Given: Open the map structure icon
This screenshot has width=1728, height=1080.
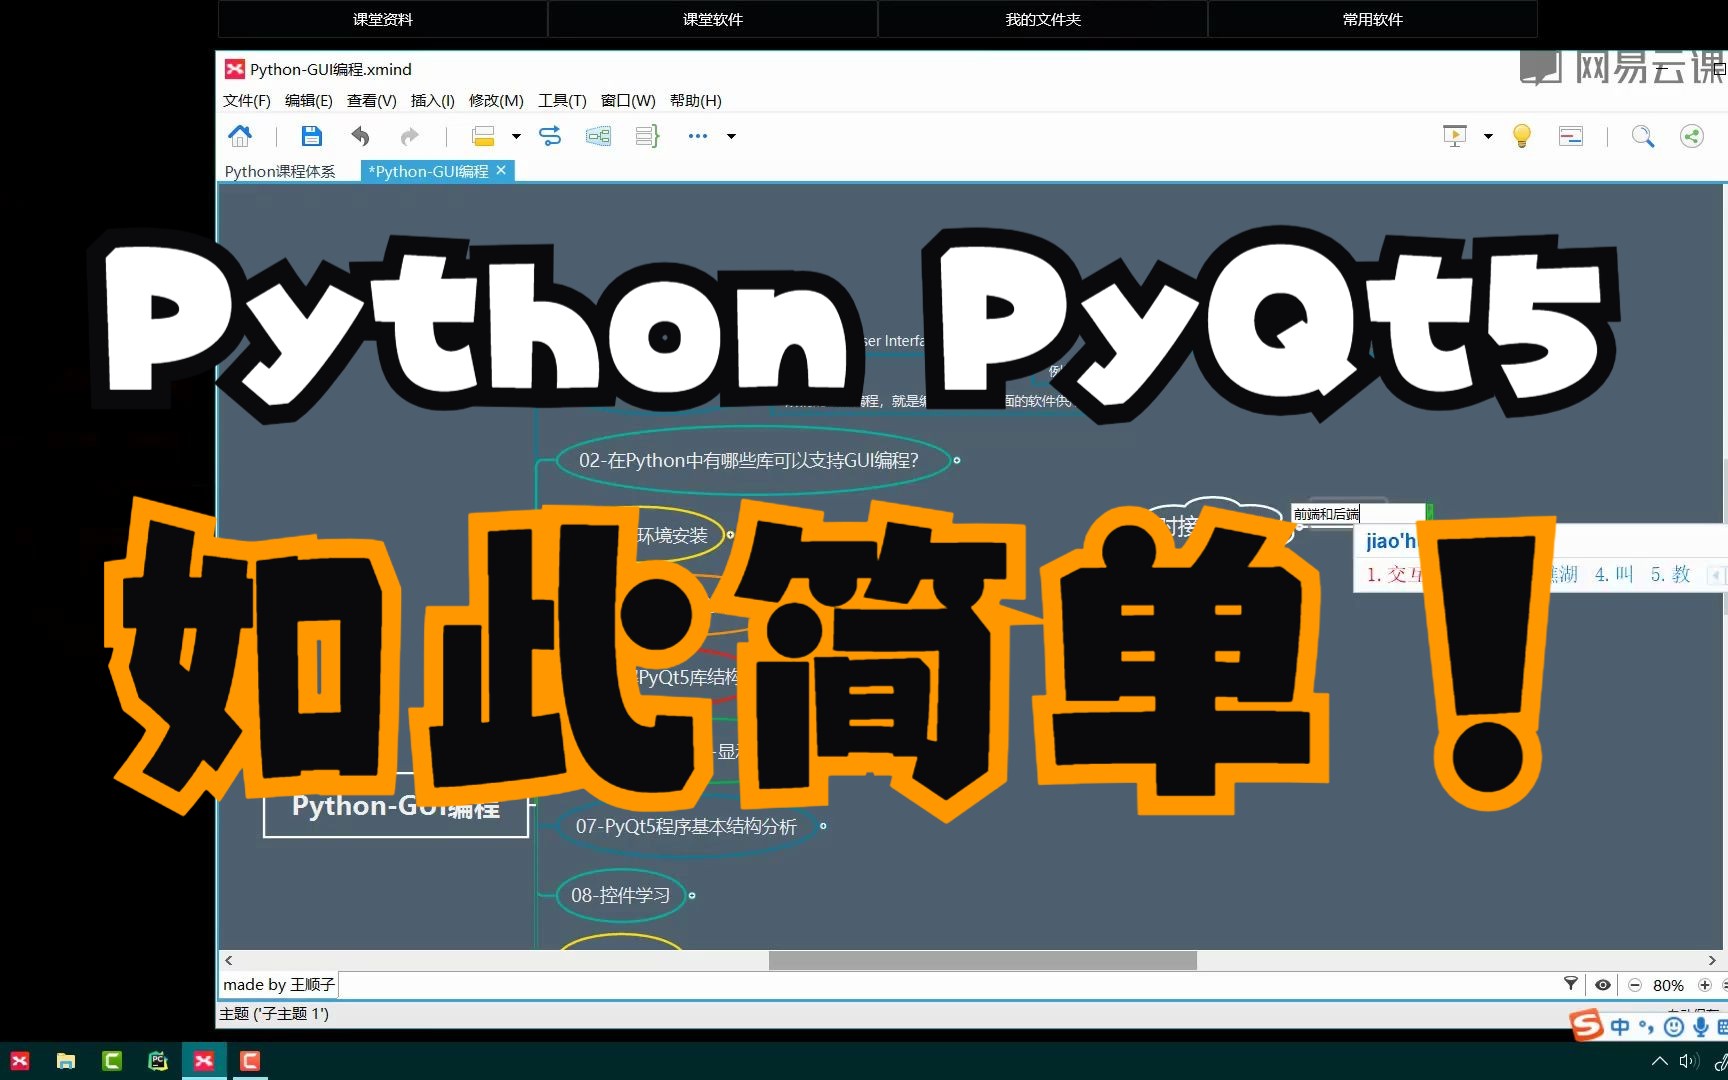Looking at the screenshot, I should (598, 136).
